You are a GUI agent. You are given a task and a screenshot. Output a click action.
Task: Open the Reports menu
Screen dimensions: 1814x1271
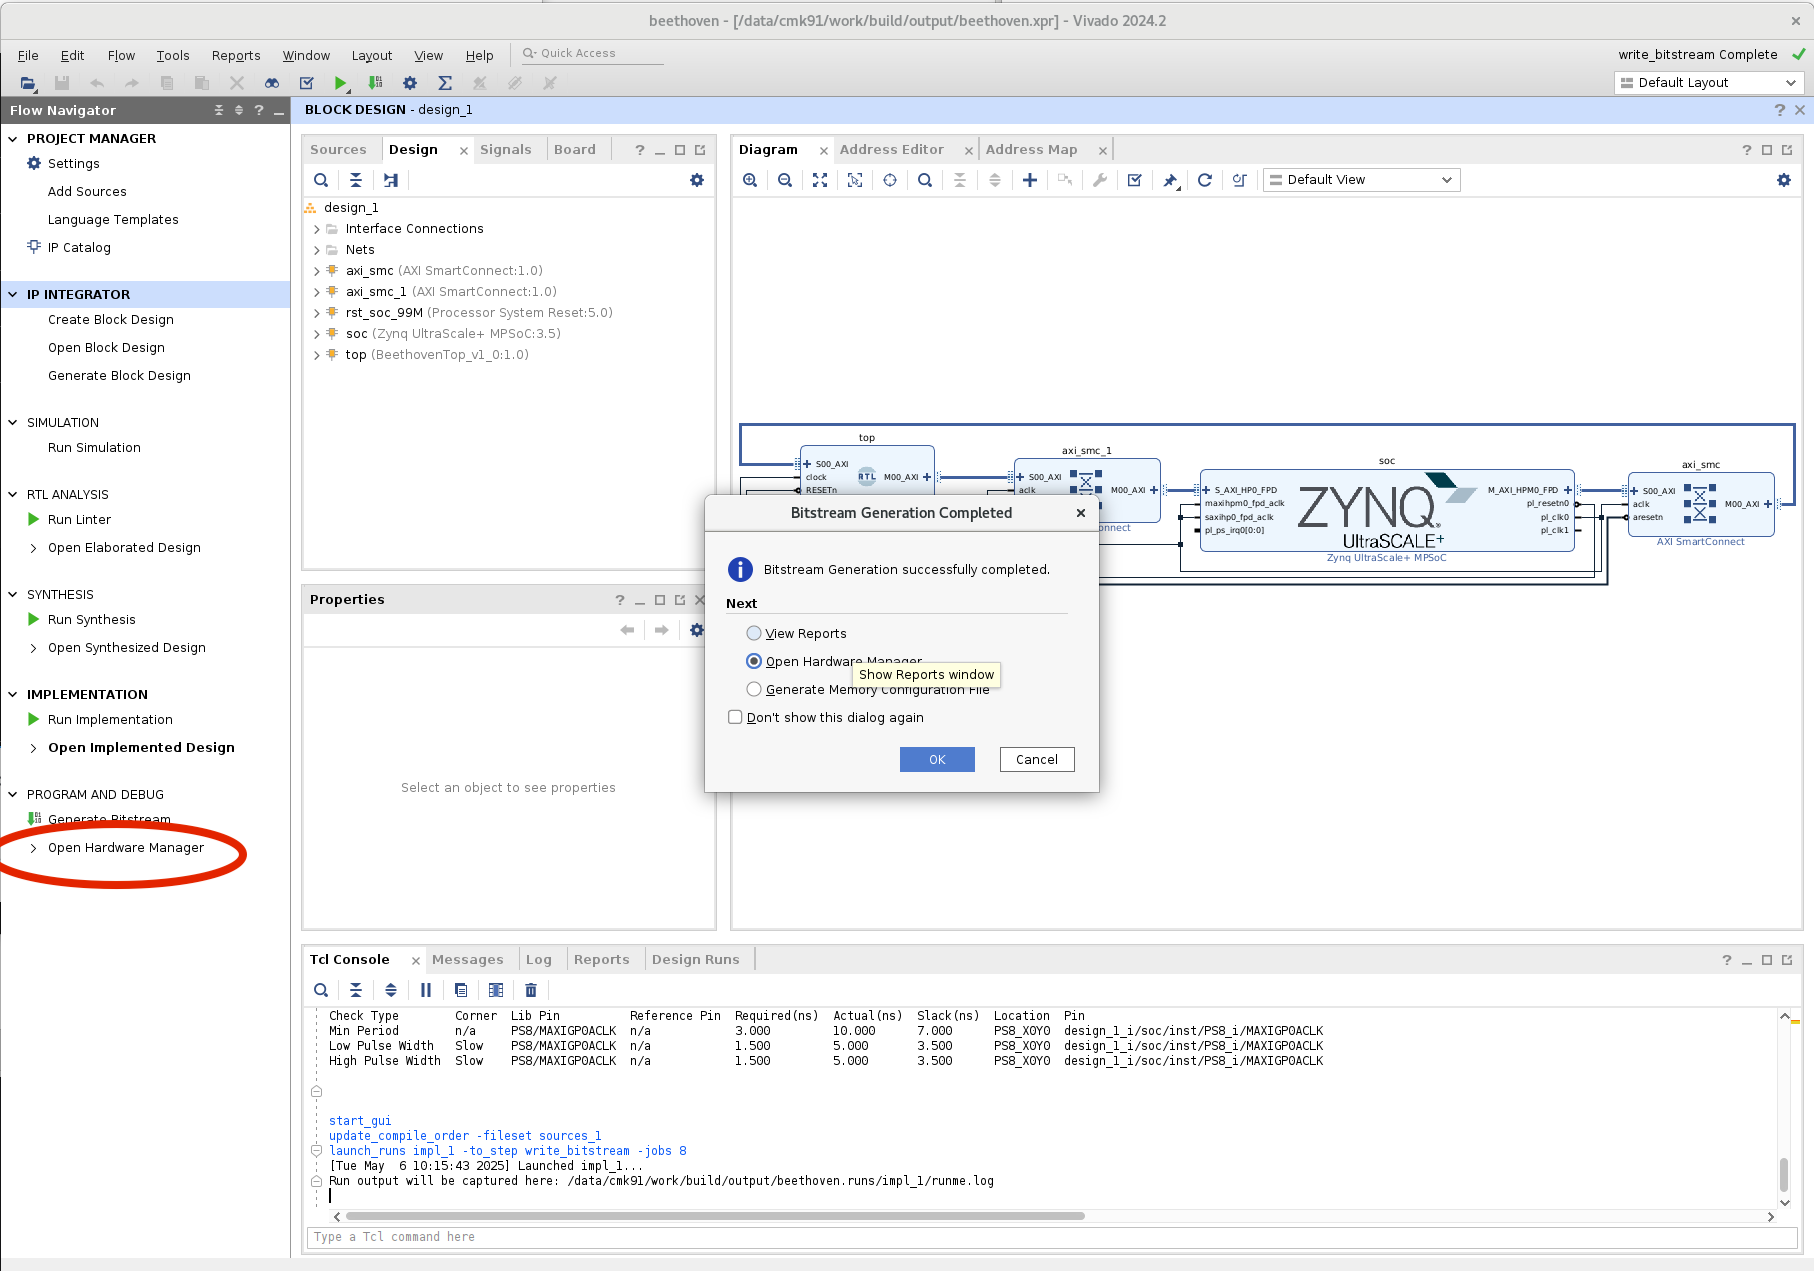(236, 56)
